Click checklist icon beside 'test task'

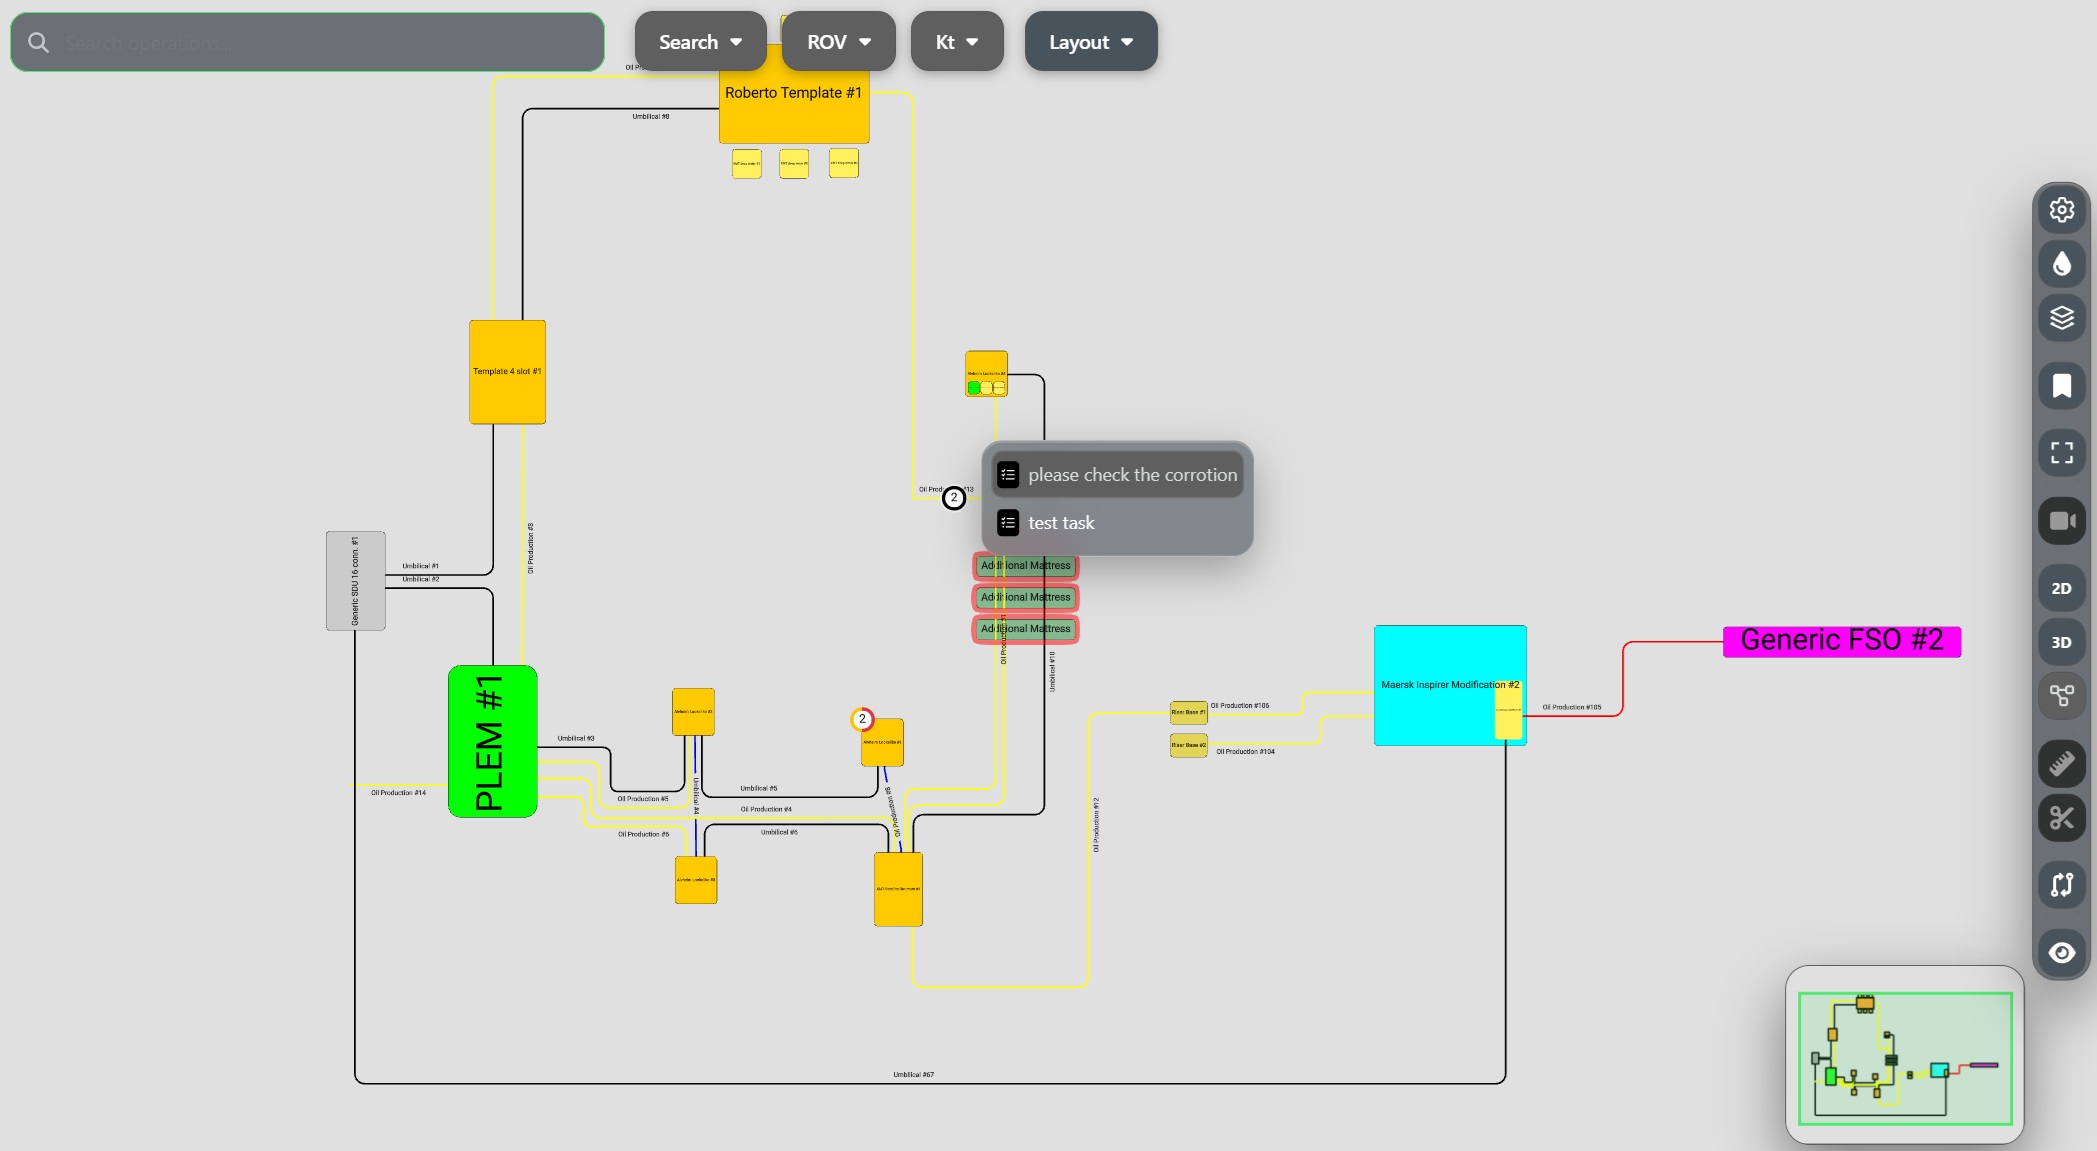pos(1008,523)
